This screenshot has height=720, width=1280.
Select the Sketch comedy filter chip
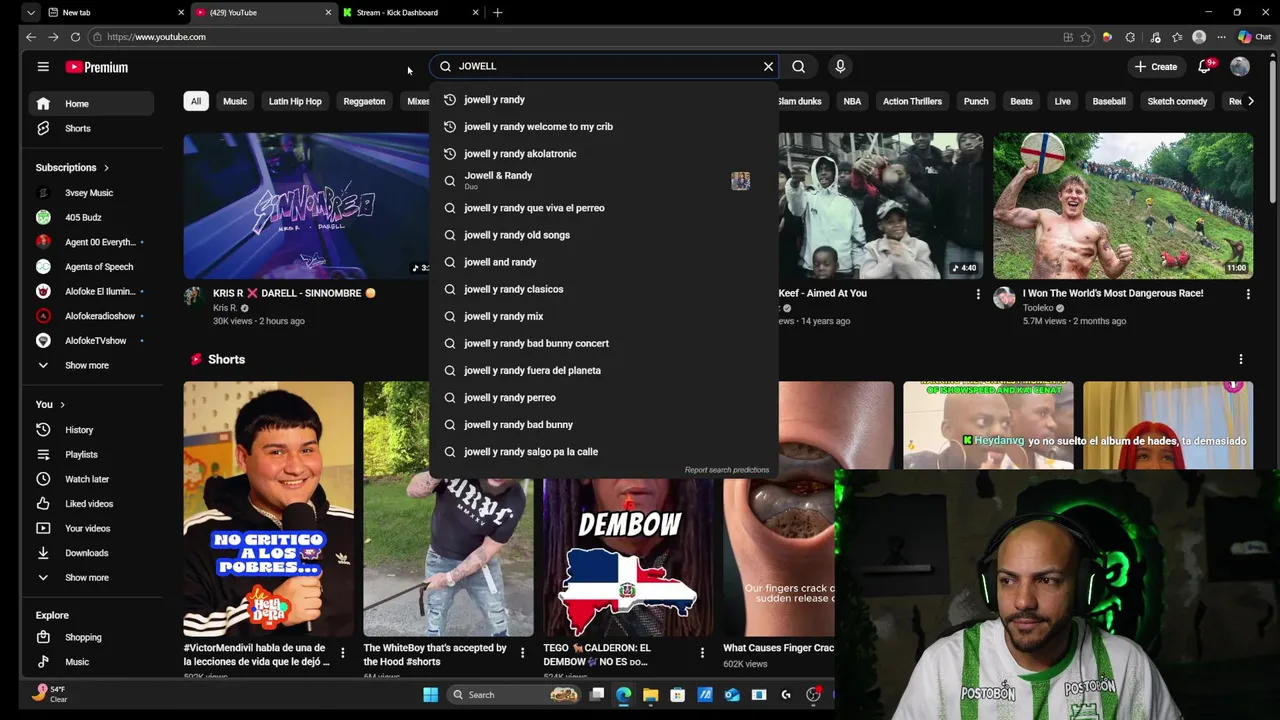coord(1177,101)
